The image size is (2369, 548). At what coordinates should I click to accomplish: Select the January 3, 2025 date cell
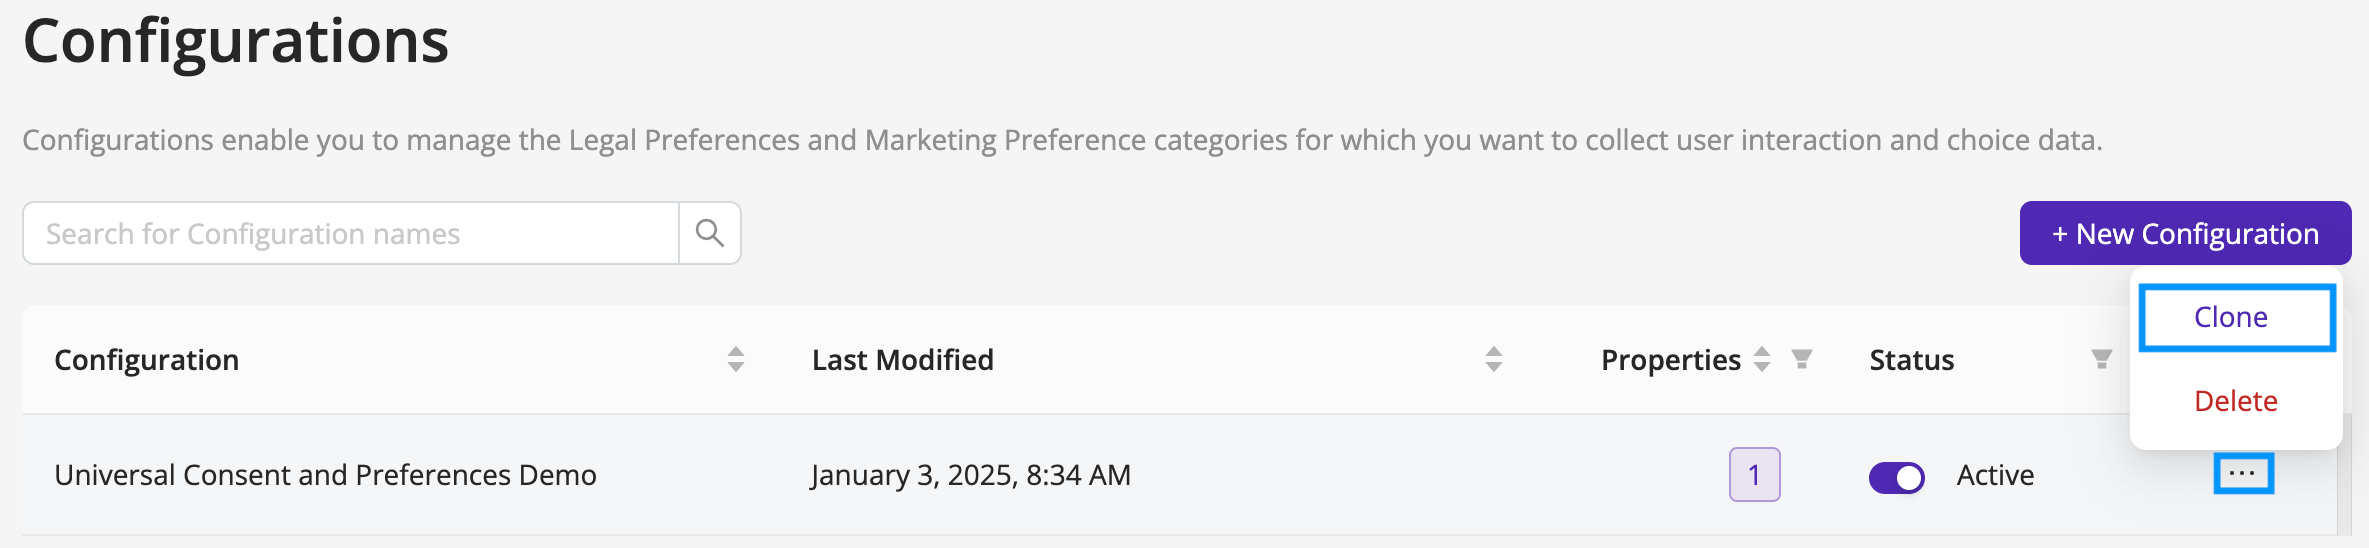(x=971, y=475)
